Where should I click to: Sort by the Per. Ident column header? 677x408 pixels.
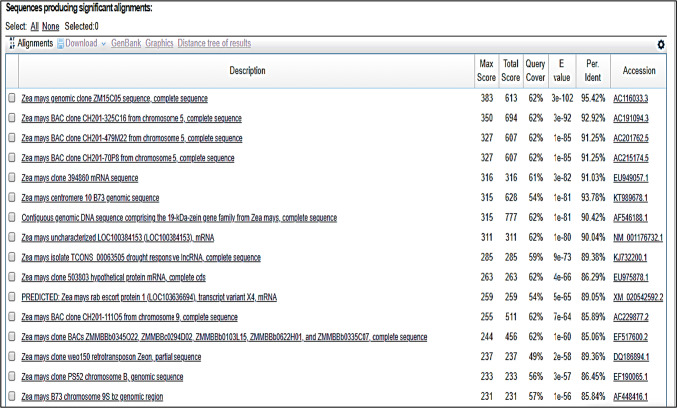pyautogui.click(x=596, y=70)
